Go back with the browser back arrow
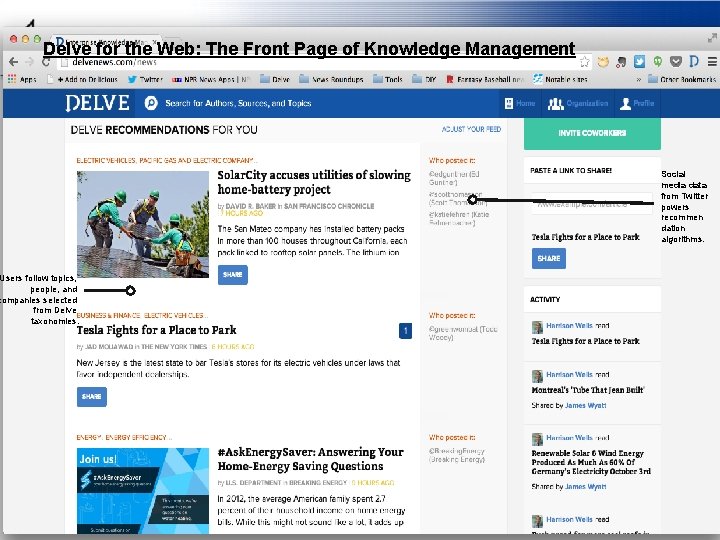The width and height of the screenshot is (720, 540). pos(13,62)
